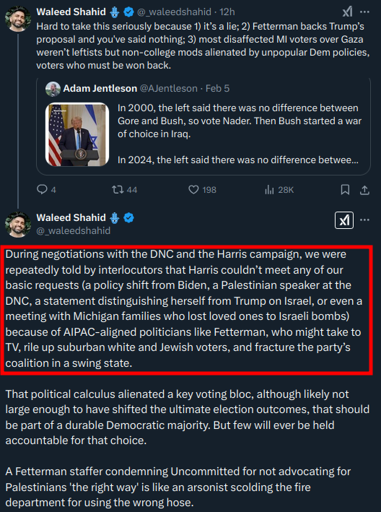The image size is (381, 512).
Task: Open Waleed Shahid's avatar on second tweet
Action: pos(18,224)
